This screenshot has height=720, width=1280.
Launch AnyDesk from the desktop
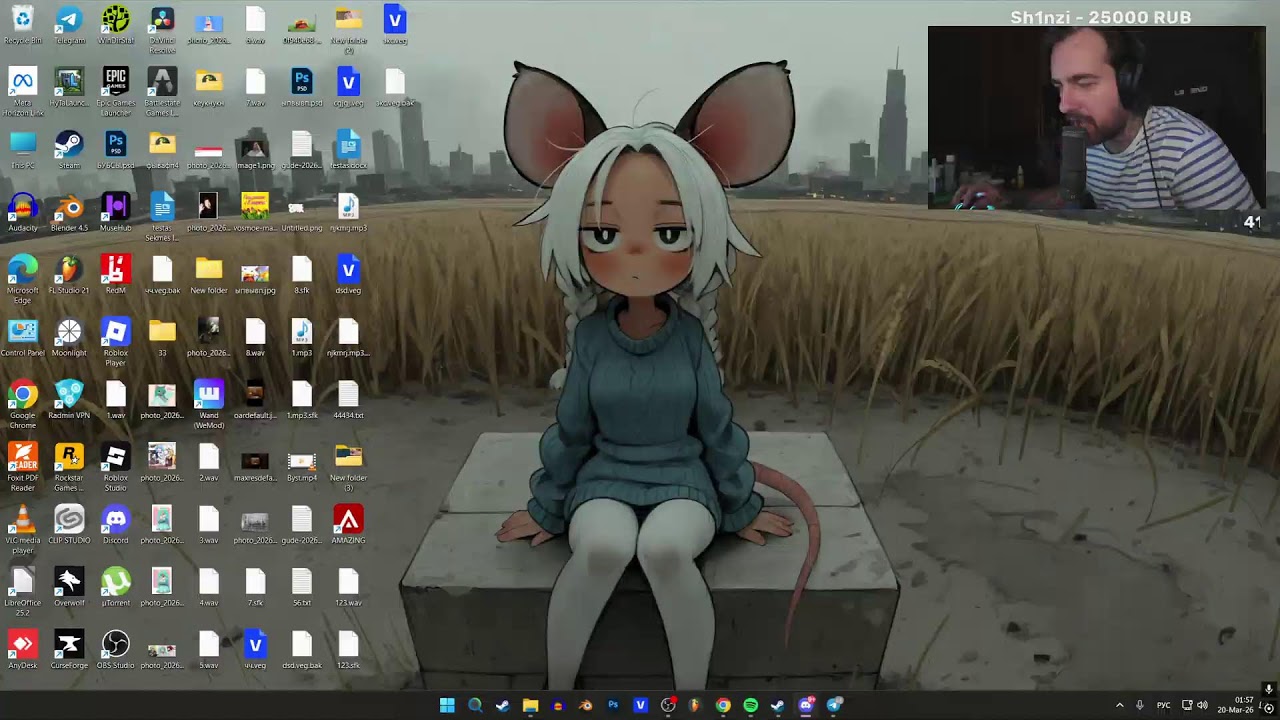(22, 651)
